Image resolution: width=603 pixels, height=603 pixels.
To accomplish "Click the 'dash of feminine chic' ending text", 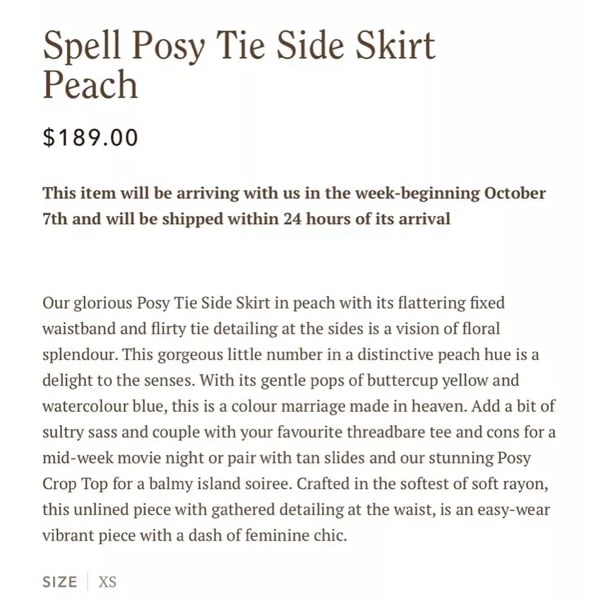I will point(267,535).
